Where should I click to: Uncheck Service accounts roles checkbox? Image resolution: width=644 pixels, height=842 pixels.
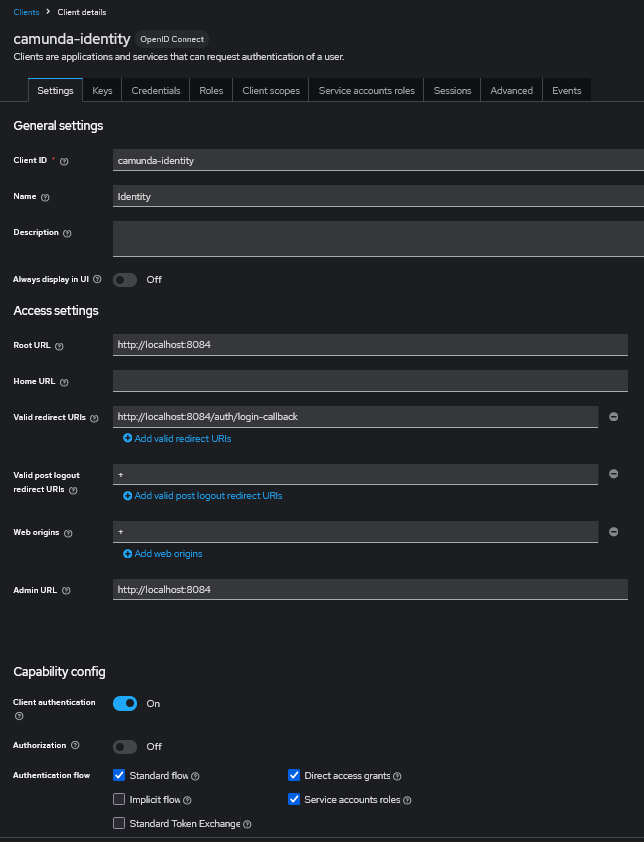click(x=294, y=800)
